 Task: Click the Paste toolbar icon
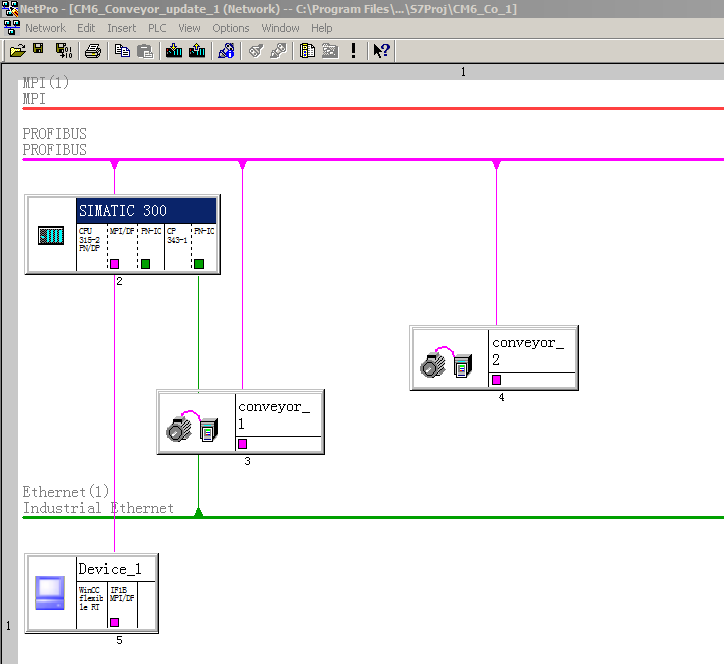click(145, 51)
